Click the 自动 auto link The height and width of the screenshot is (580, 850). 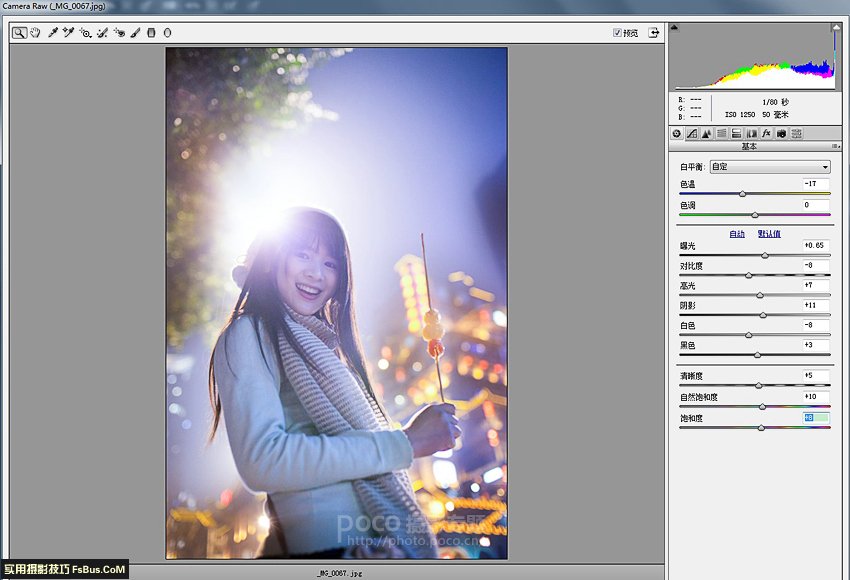(737, 234)
